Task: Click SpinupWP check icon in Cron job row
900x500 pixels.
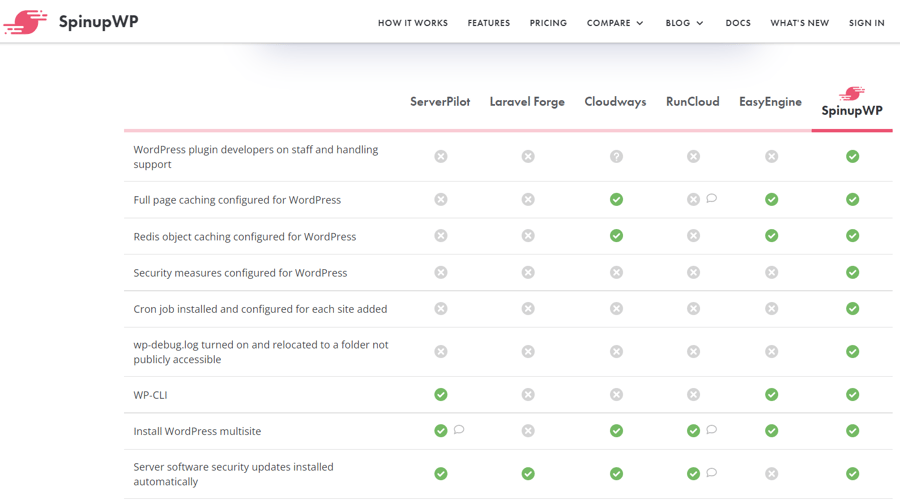Action: (852, 308)
